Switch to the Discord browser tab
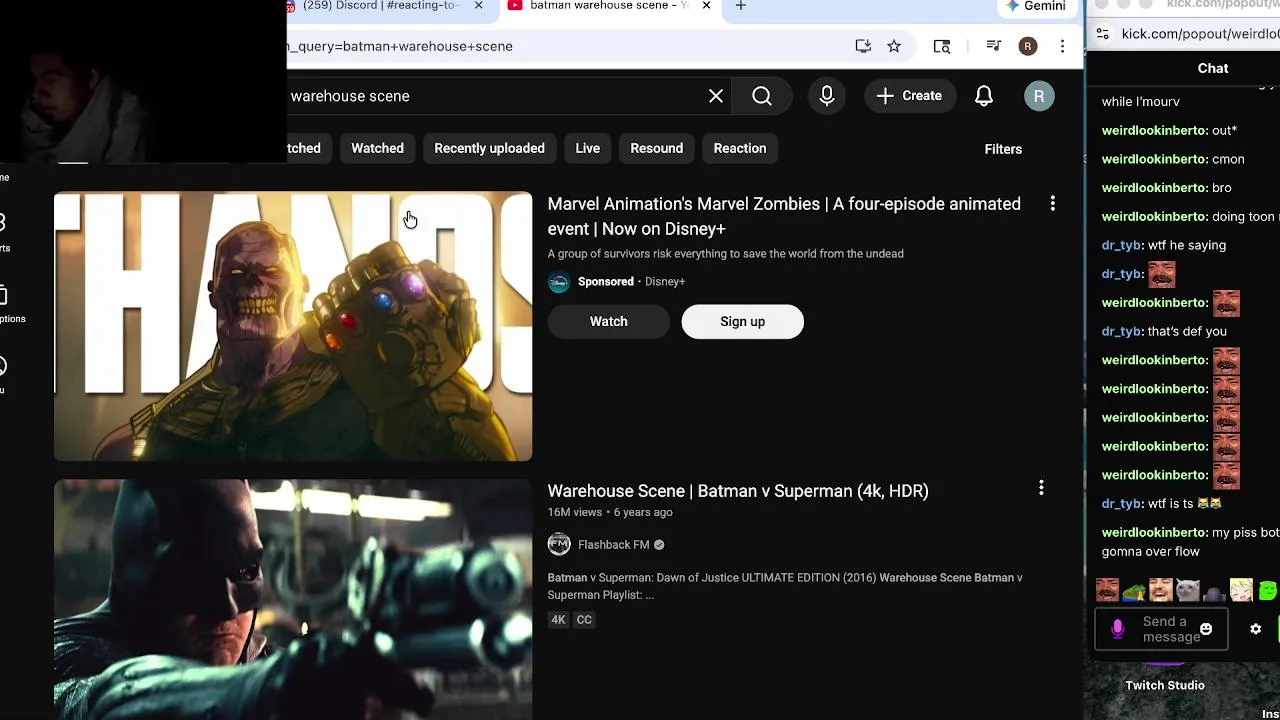This screenshot has width=1280, height=720. (381, 6)
